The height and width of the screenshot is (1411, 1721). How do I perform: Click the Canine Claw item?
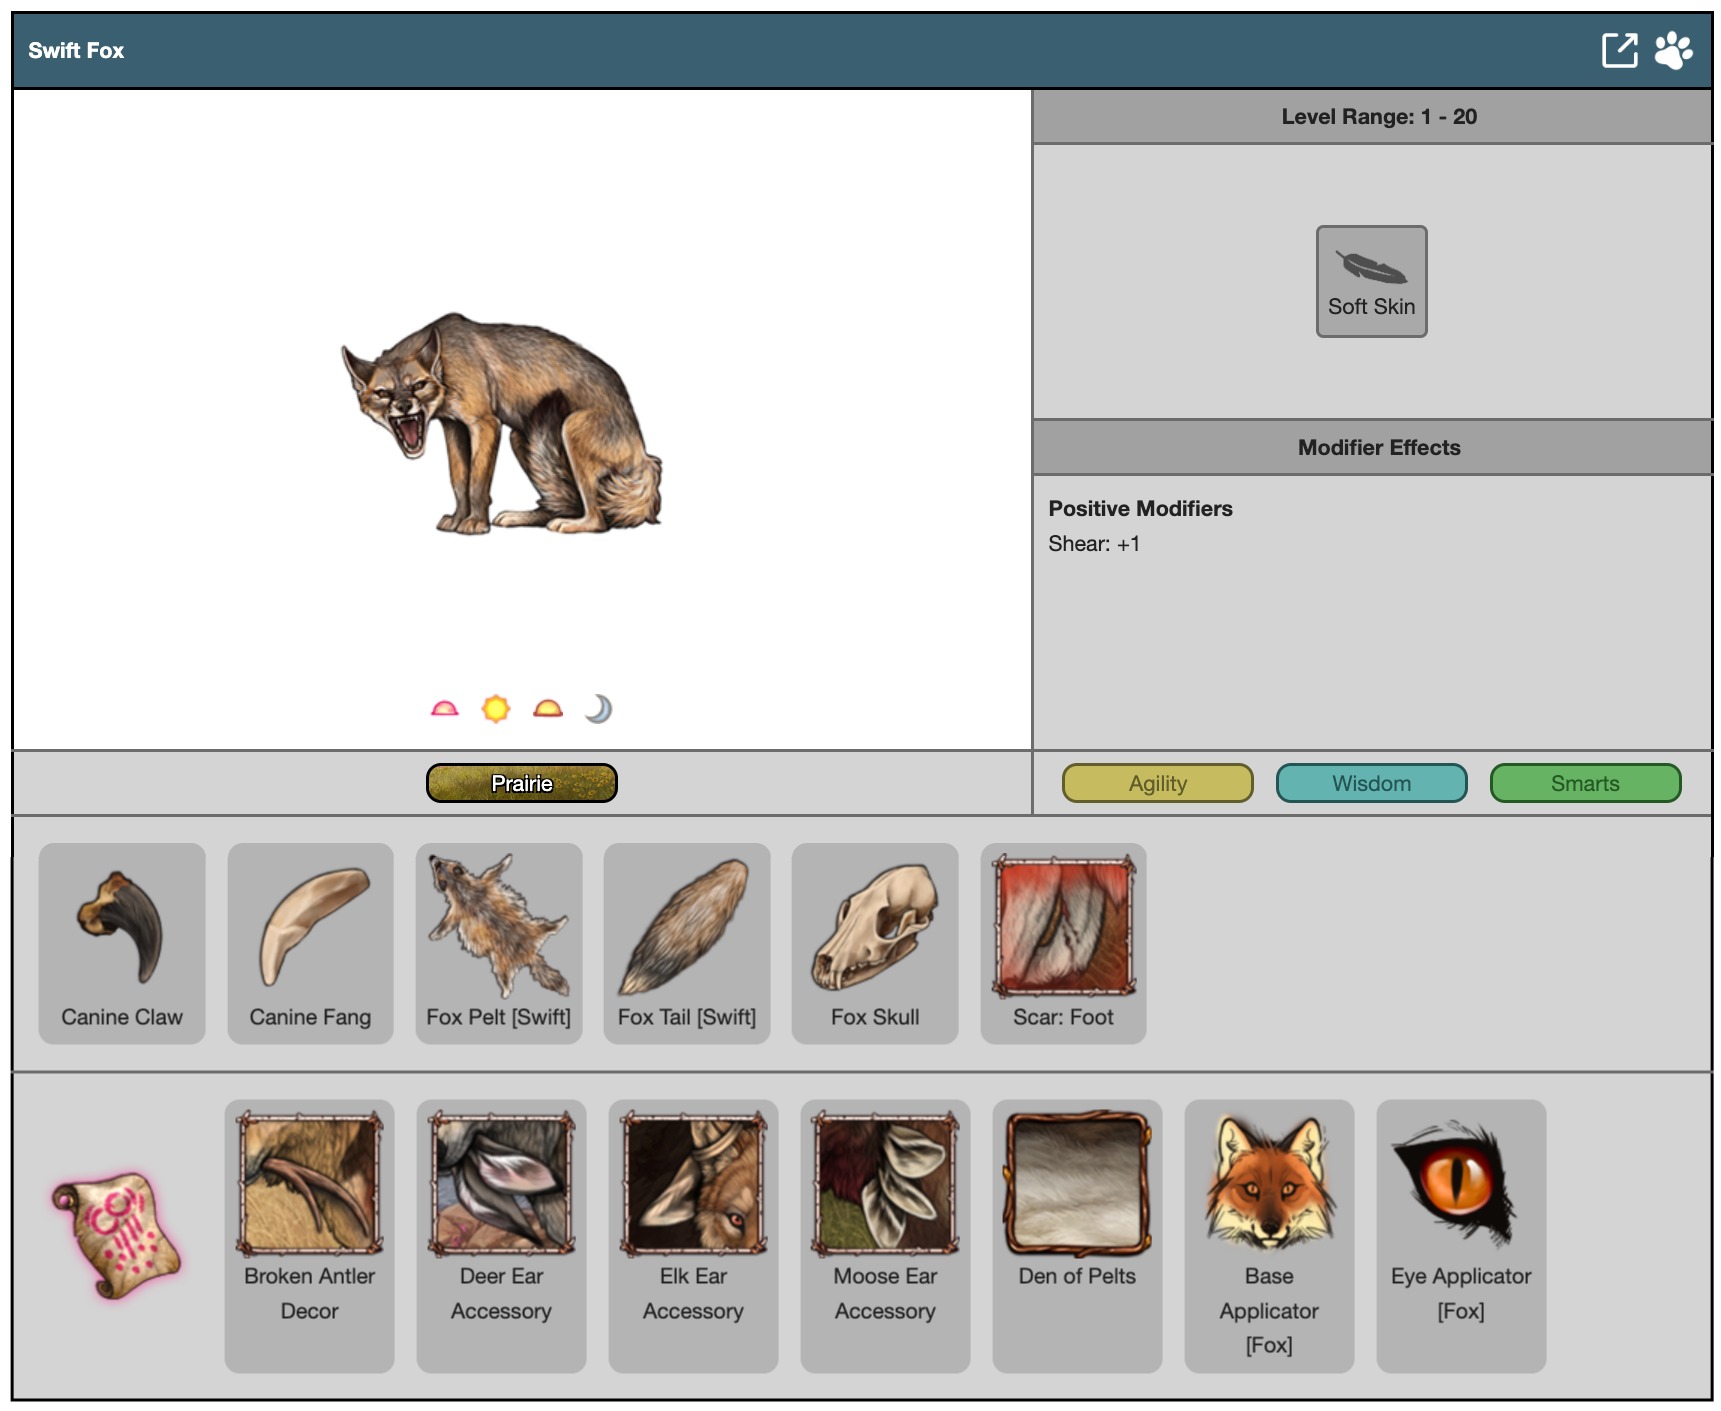122,942
